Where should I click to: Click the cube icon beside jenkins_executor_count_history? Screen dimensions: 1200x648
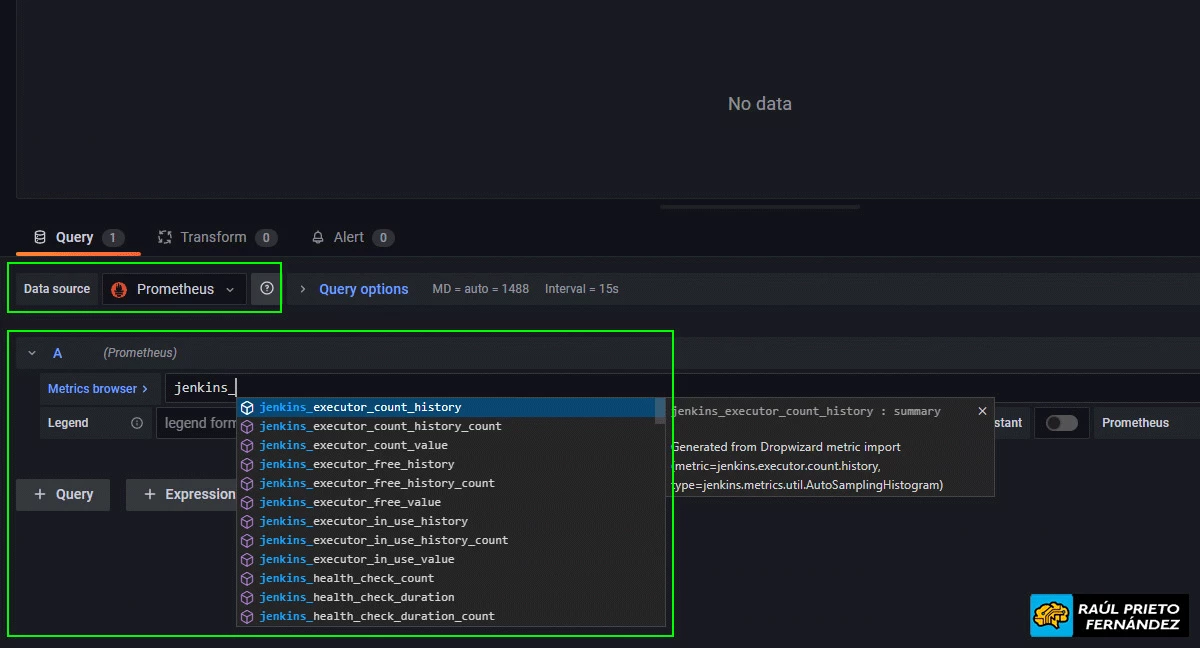(247, 408)
